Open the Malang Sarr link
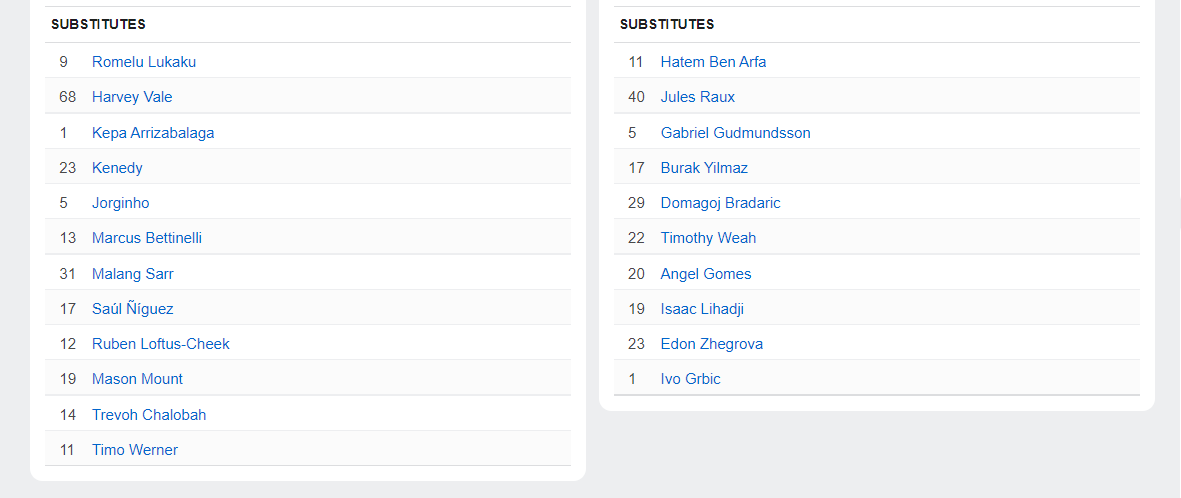Image resolution: width=1181 pixels, height=498 pixels. (133, 274)
